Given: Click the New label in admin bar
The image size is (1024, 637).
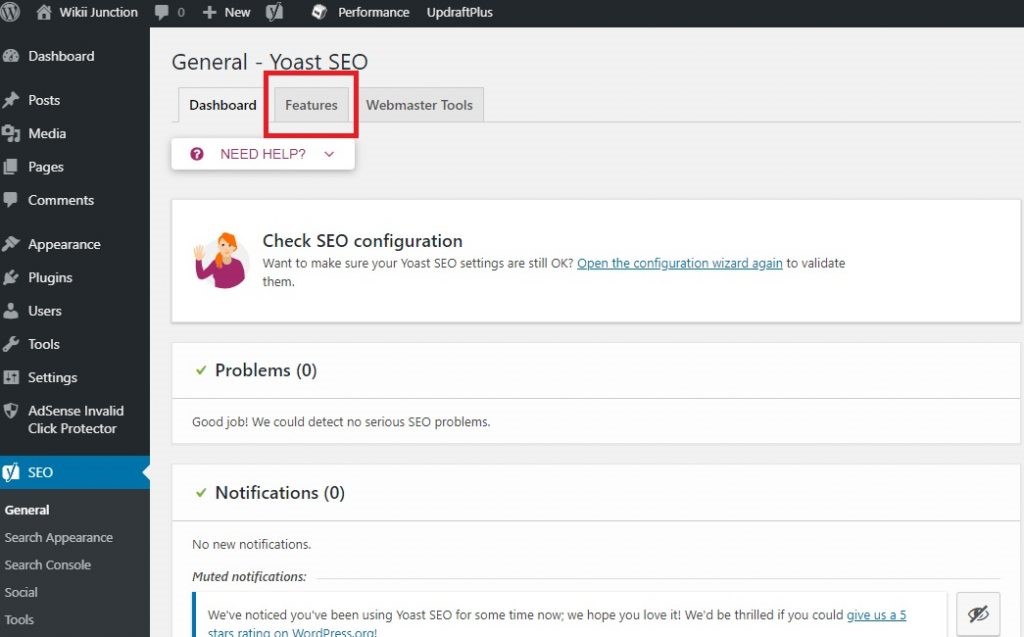Looking at the screenshot, I should 237,12.
